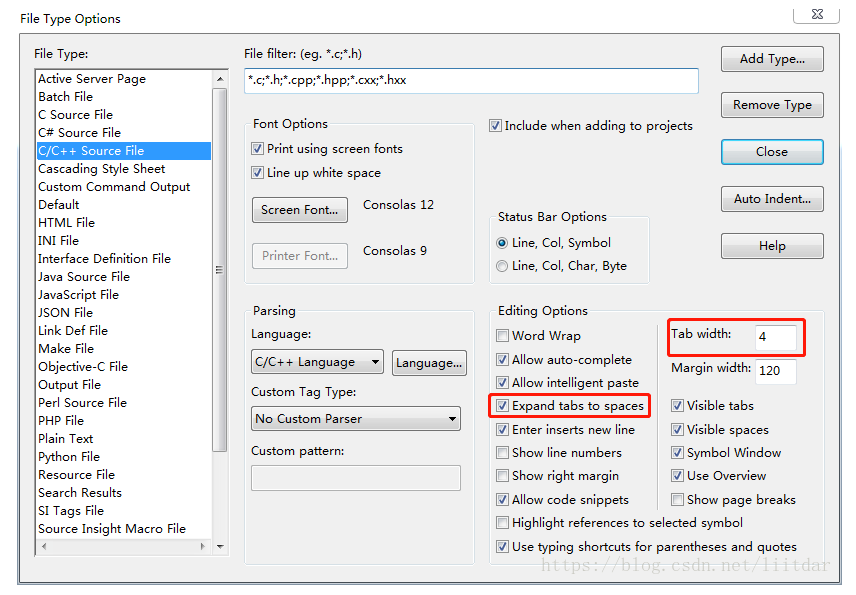This screenshot has width=856, height=595.
Task: Click the Screen Font button
Action: point(299,210)
